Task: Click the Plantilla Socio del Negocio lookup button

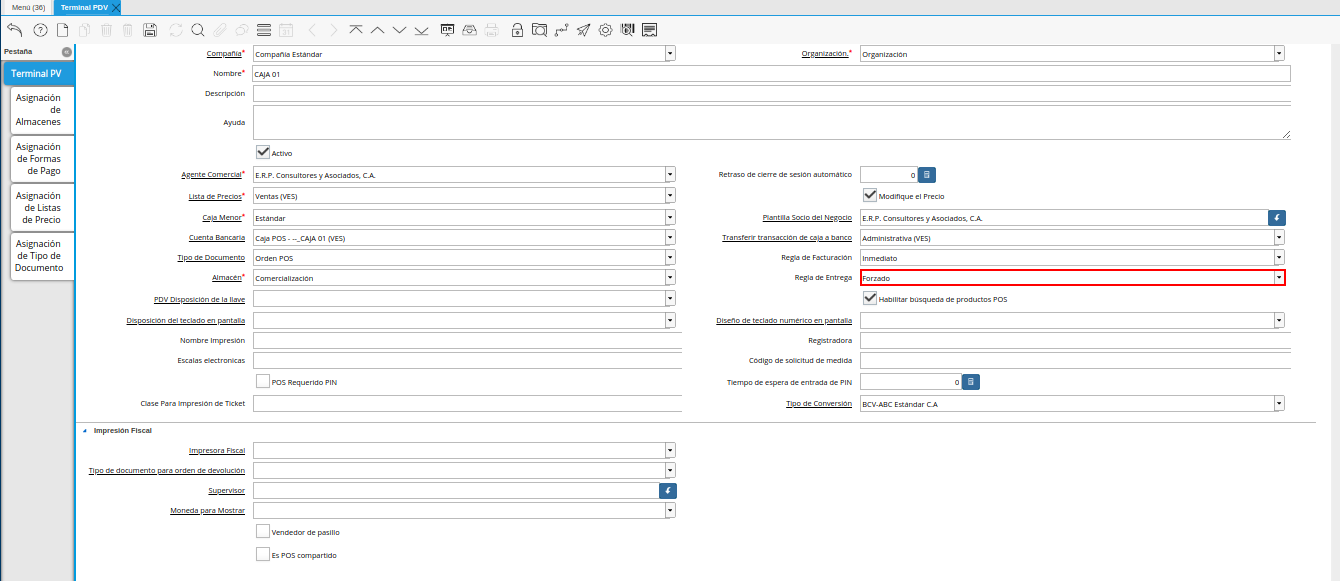Action: pos(1276,217)
